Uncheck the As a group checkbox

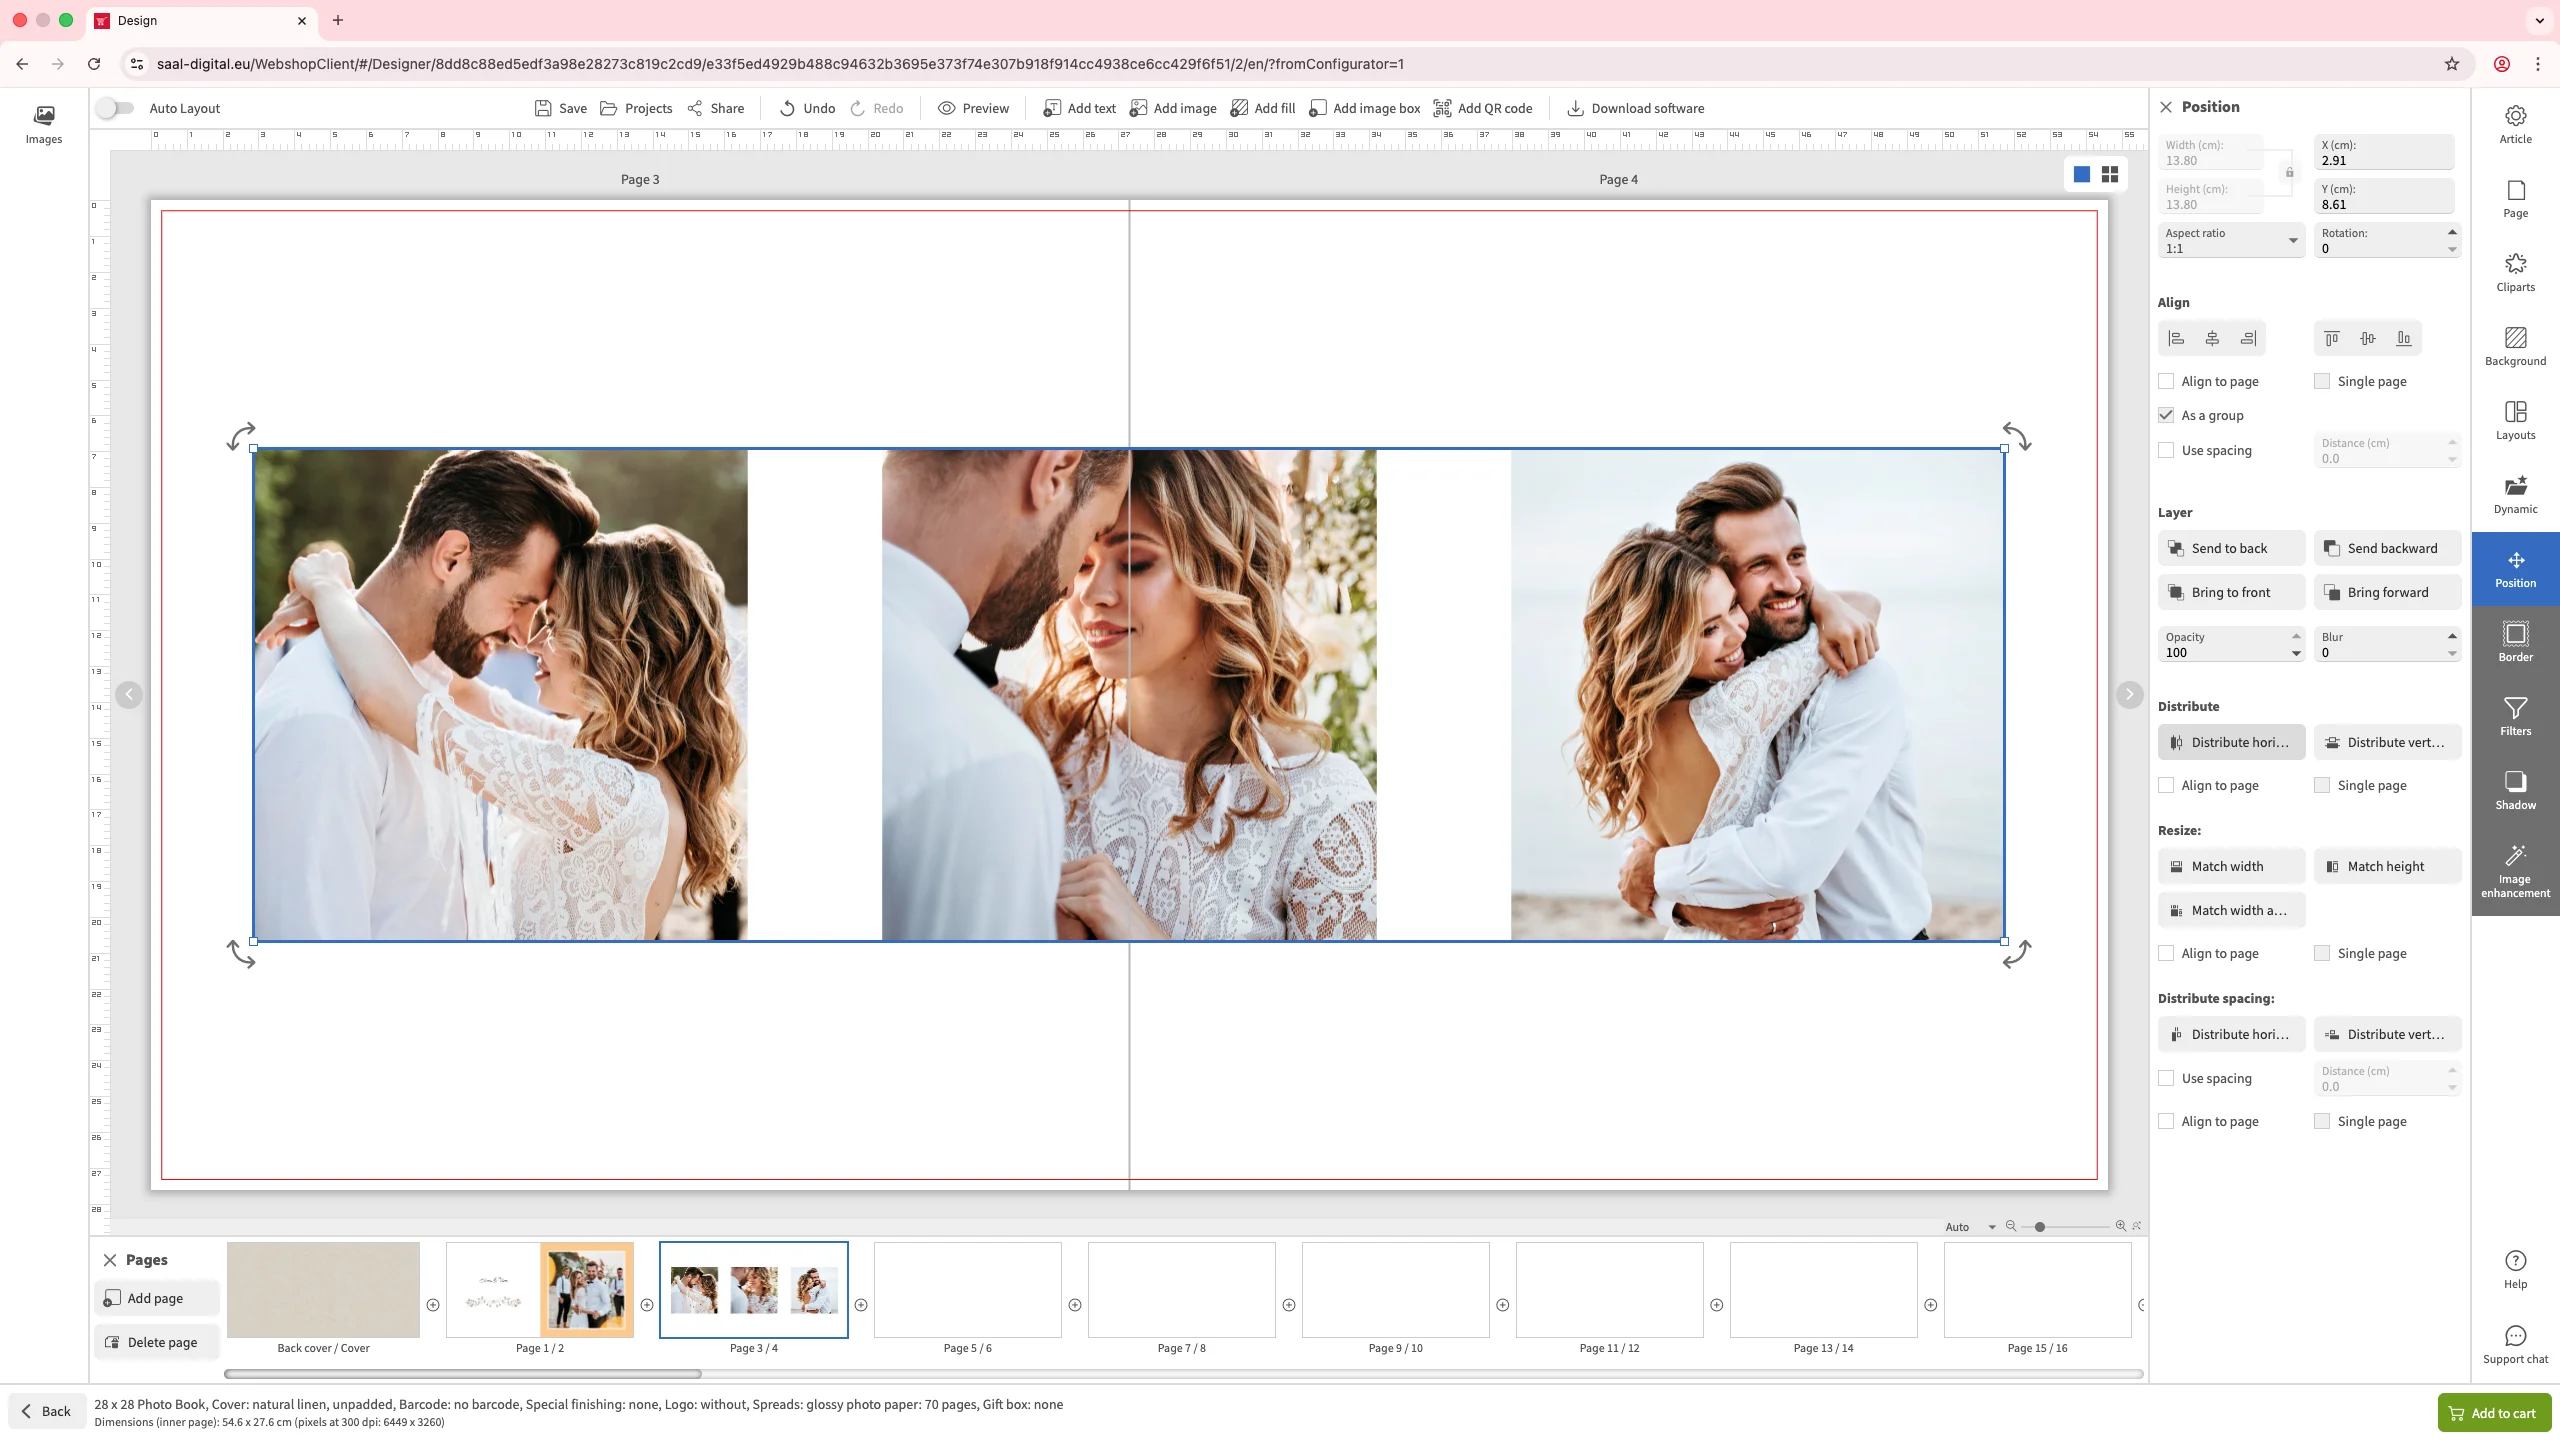2166,415
